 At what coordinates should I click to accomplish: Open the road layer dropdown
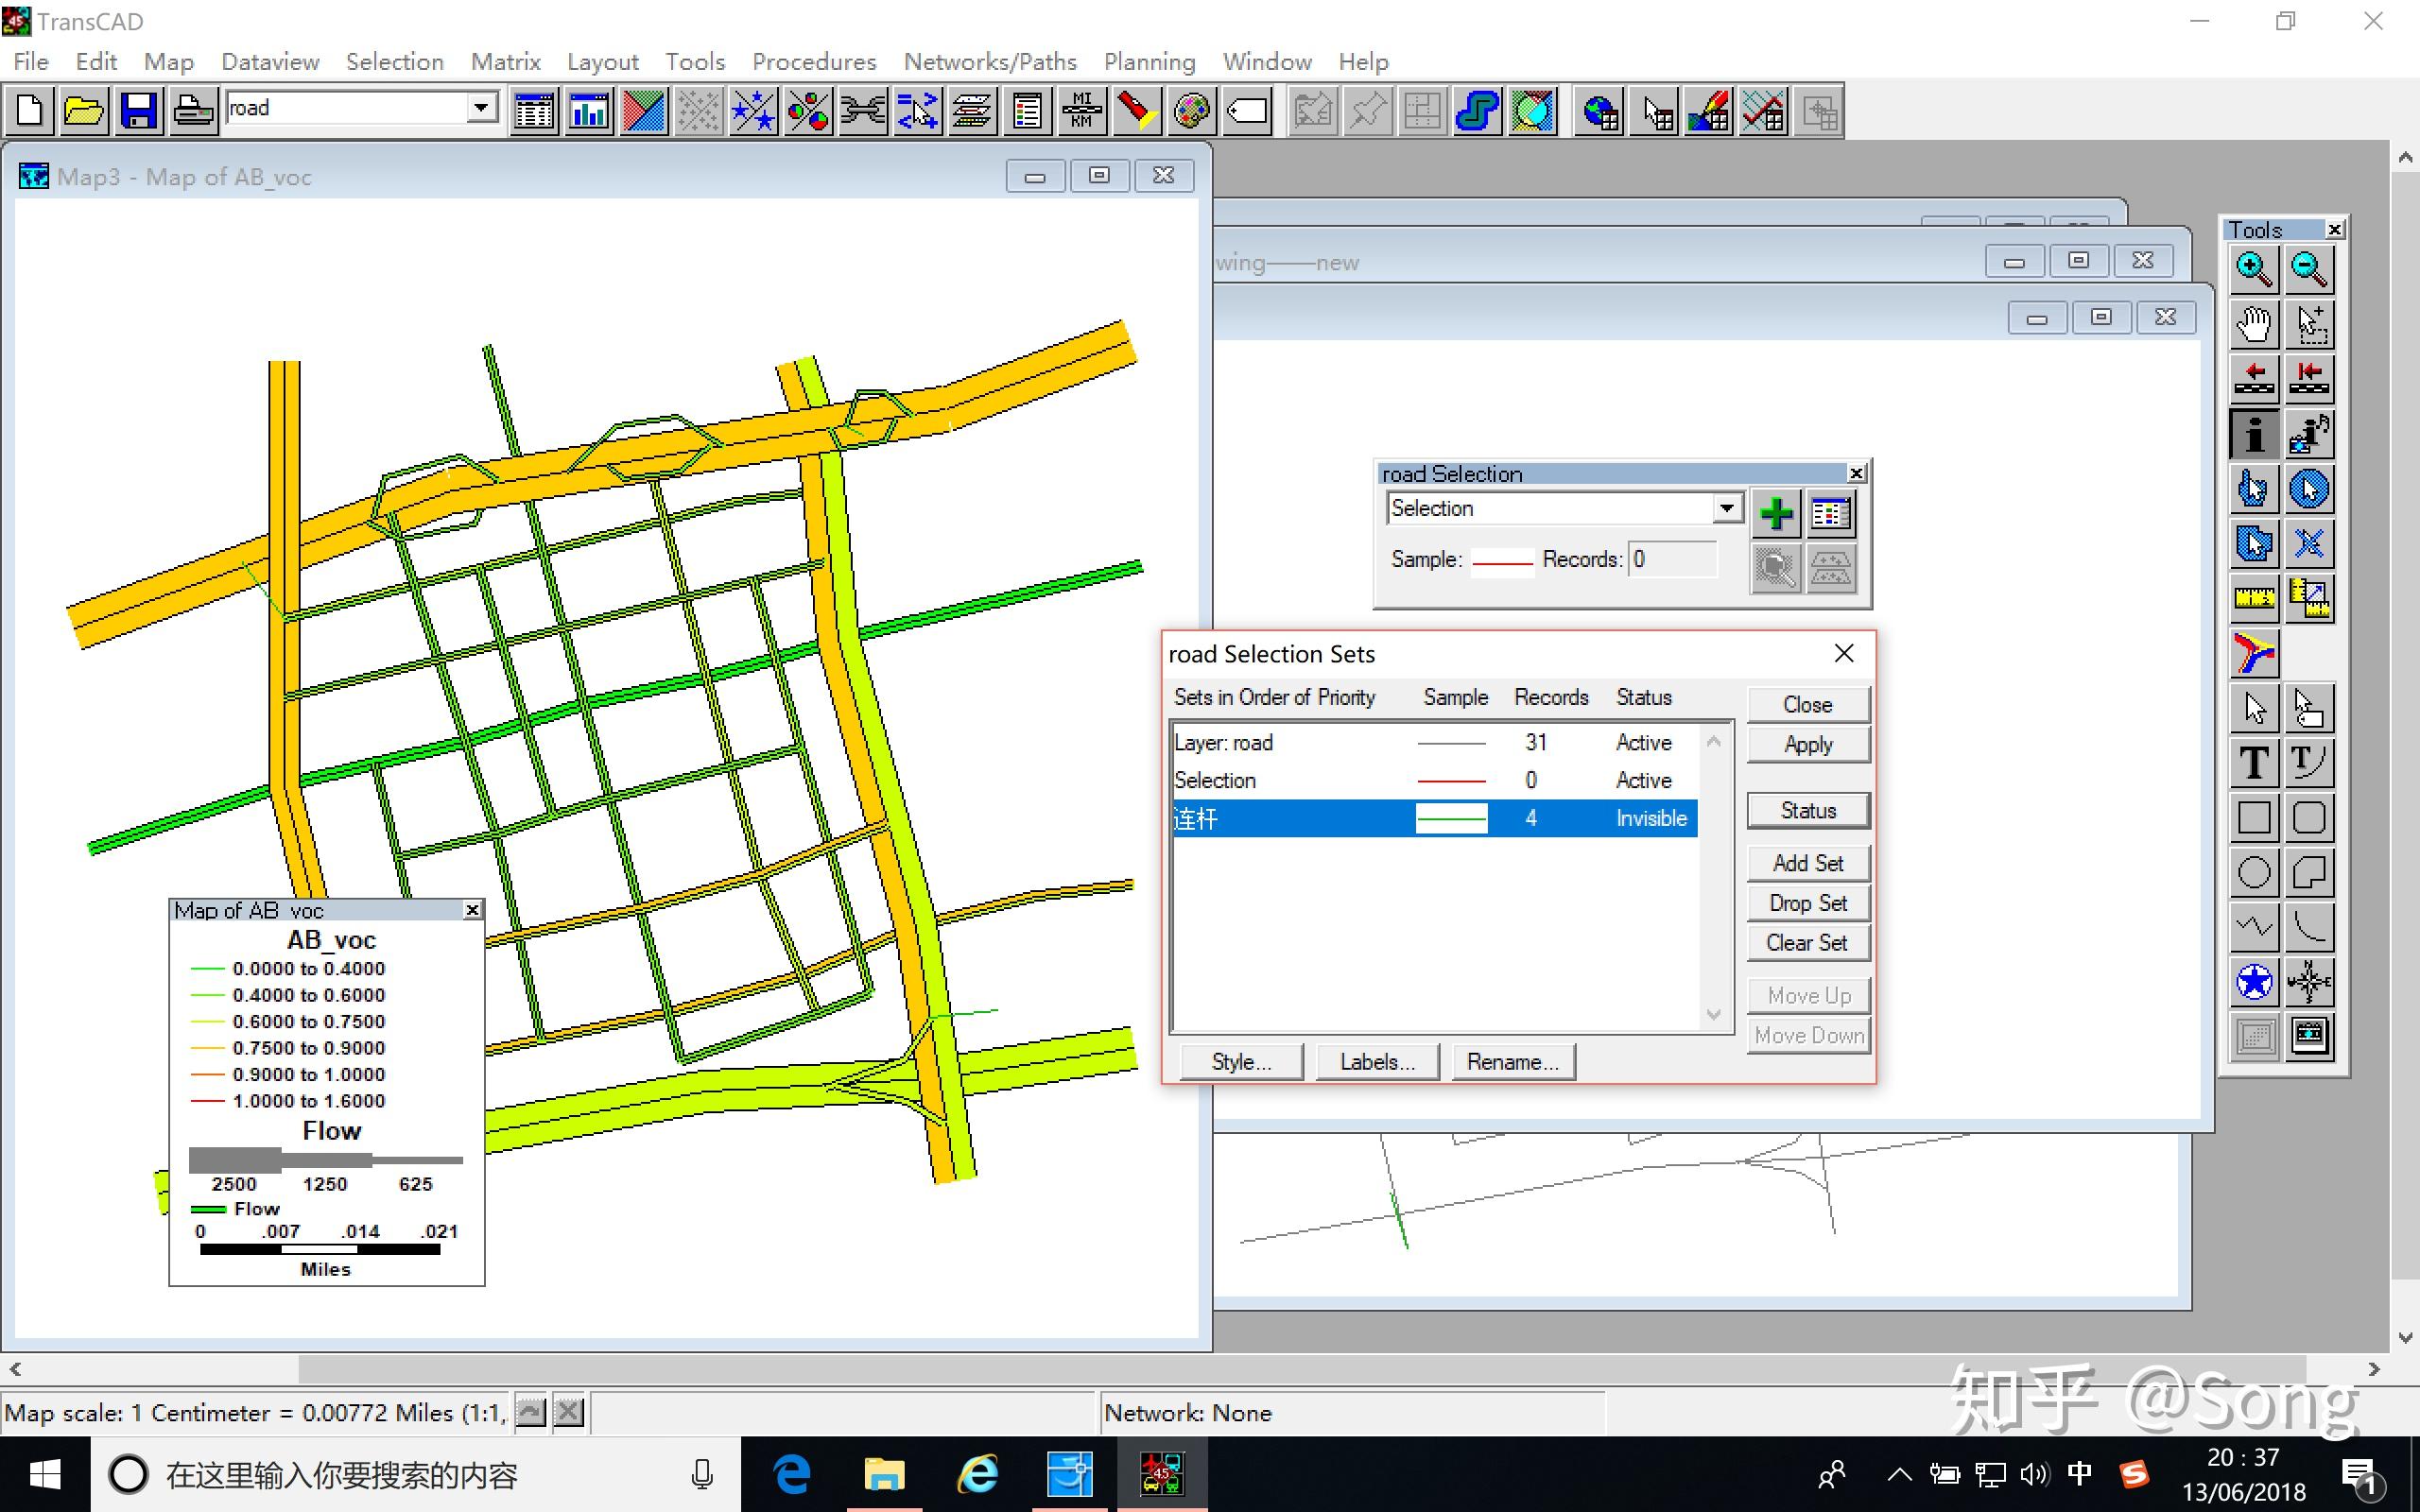point(481,107)
